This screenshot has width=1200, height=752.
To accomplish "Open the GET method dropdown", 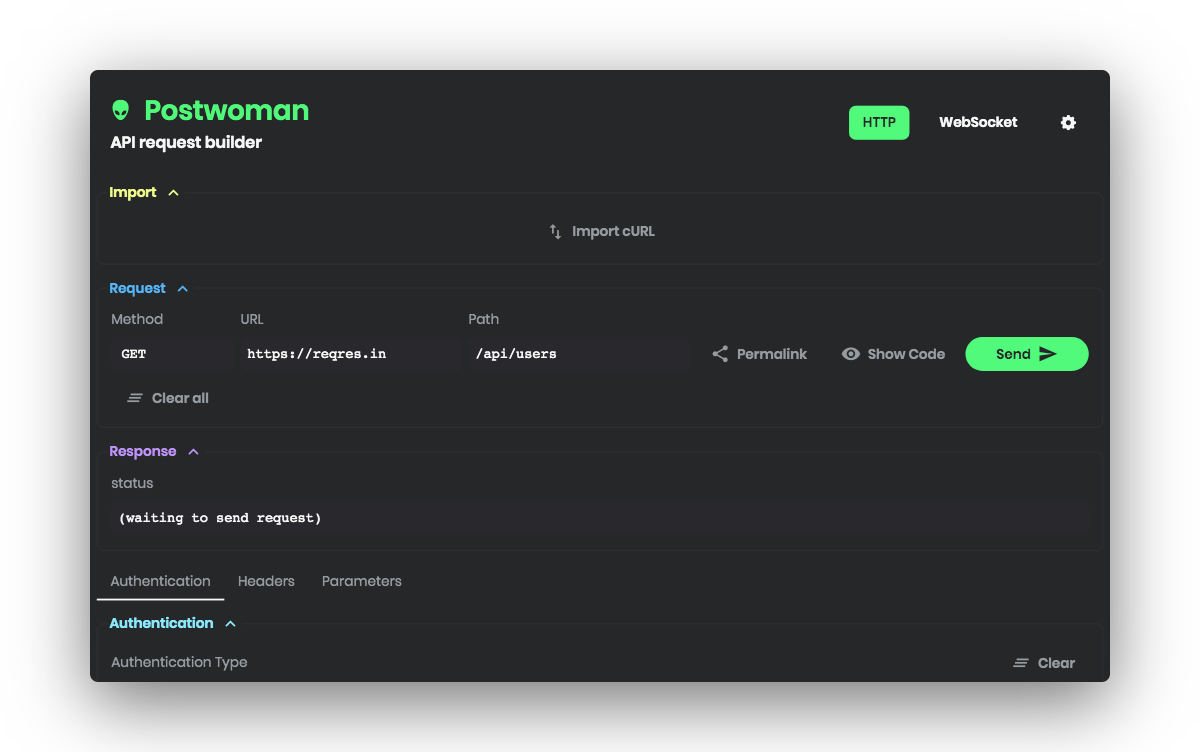I will pos(170,354).
